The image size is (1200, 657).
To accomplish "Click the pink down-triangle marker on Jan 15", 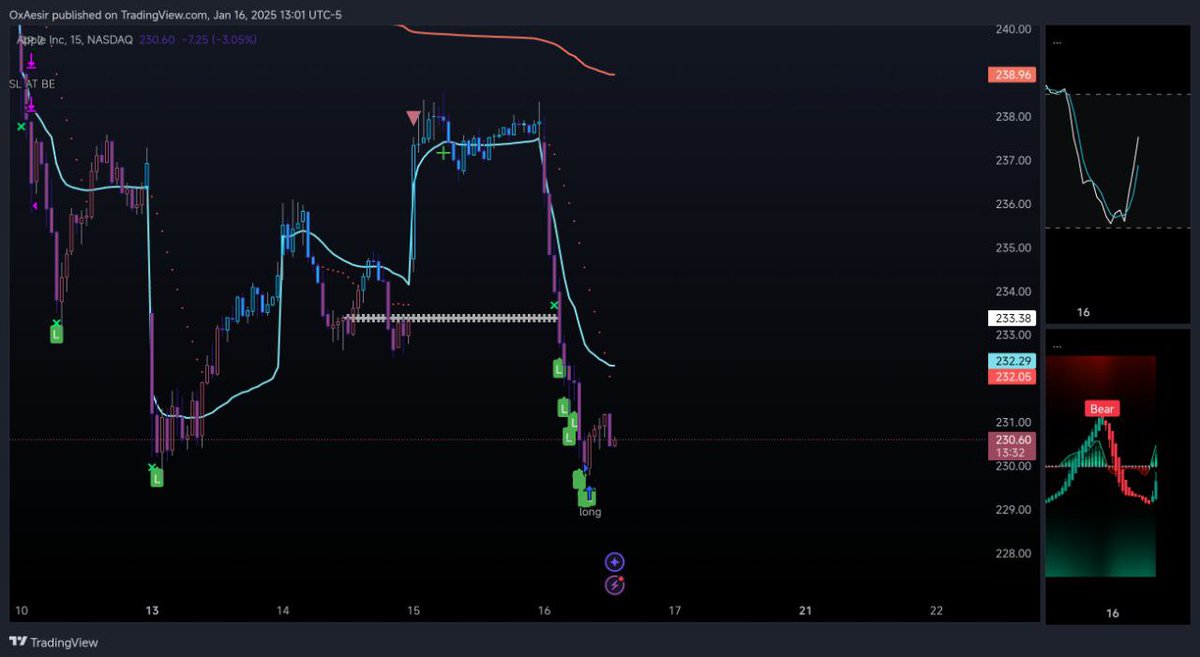I will coord(414,118).
